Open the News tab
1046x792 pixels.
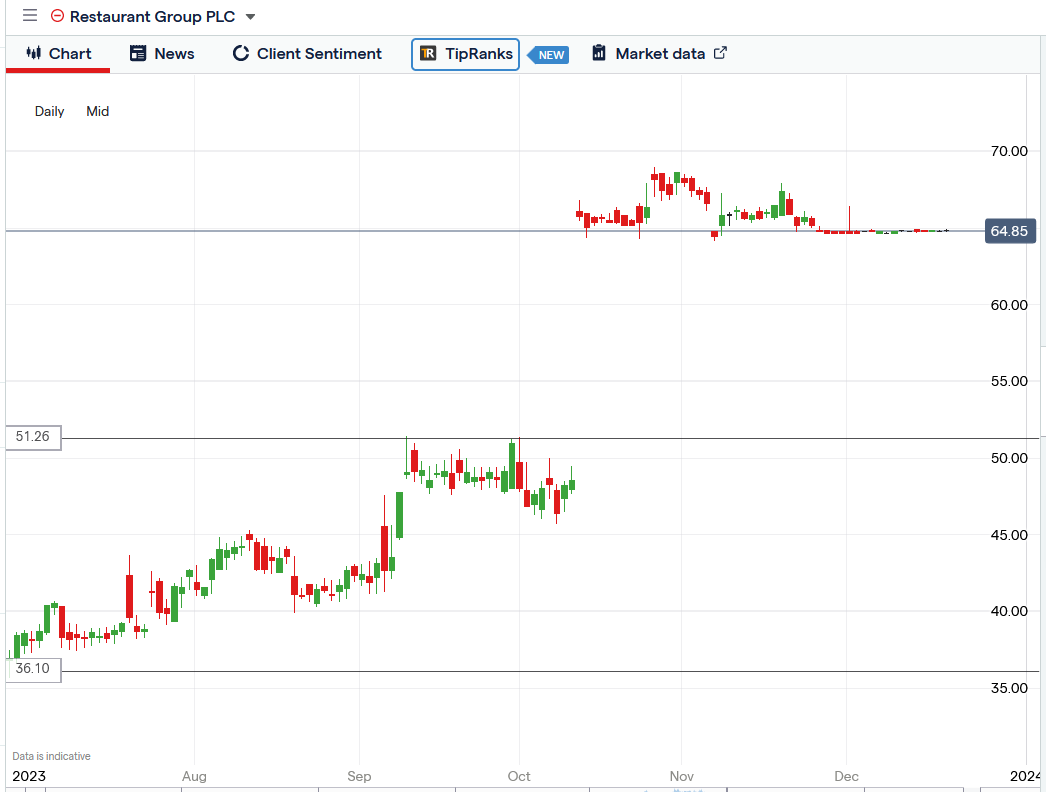(162, 54)
